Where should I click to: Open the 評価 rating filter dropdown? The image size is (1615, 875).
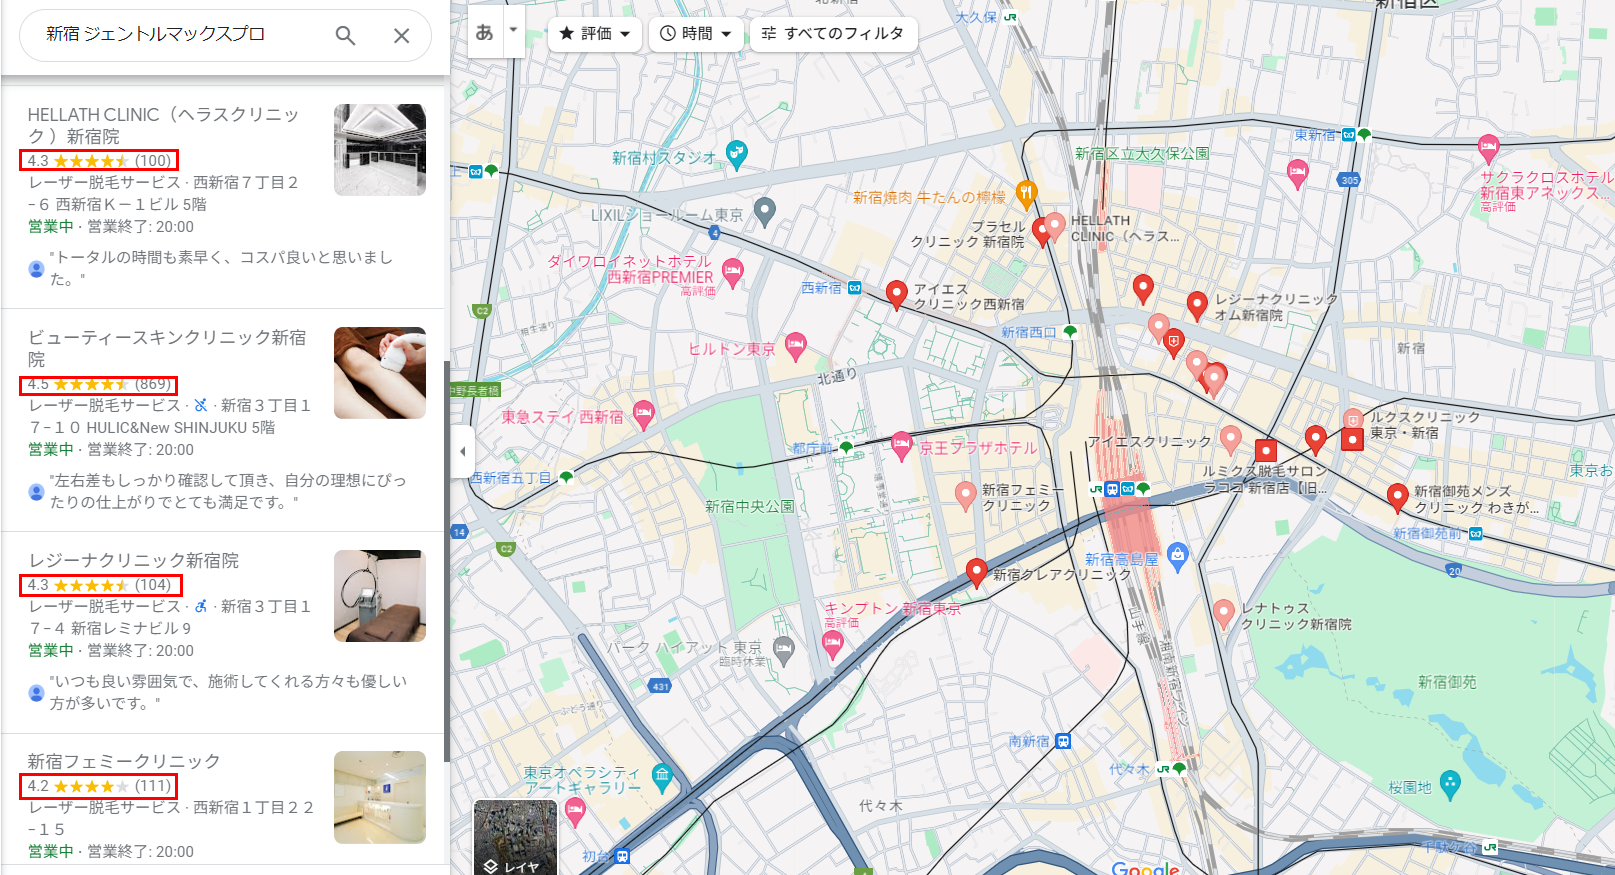coord(595,34)
